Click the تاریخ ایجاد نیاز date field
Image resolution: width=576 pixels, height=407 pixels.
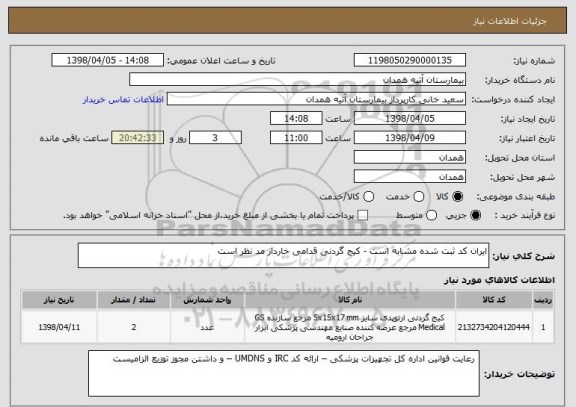410,119
